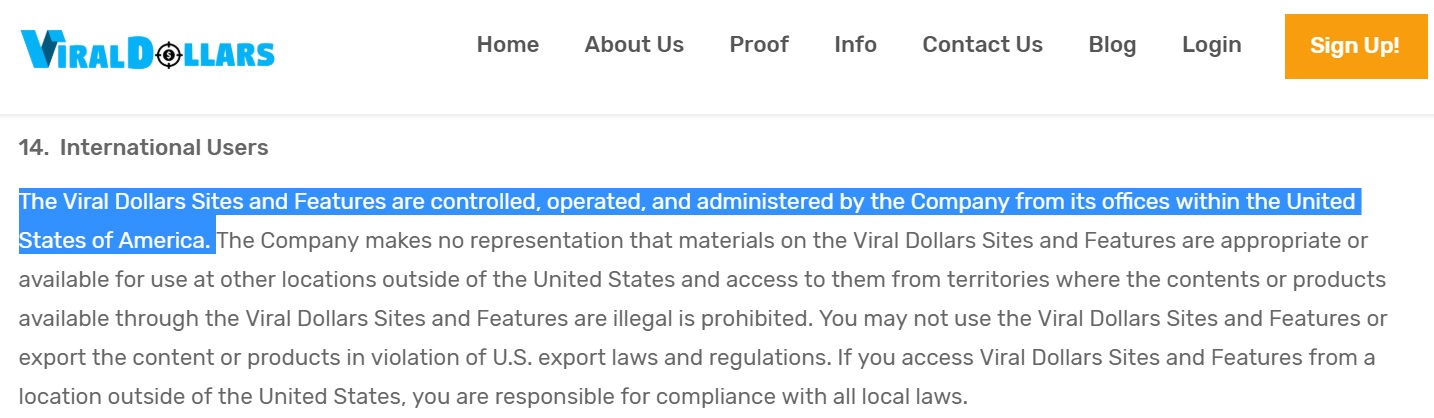Screen dimensions: 1434x418
Task: Click the blue V emblem in logo
Action: tap(39, 49)
